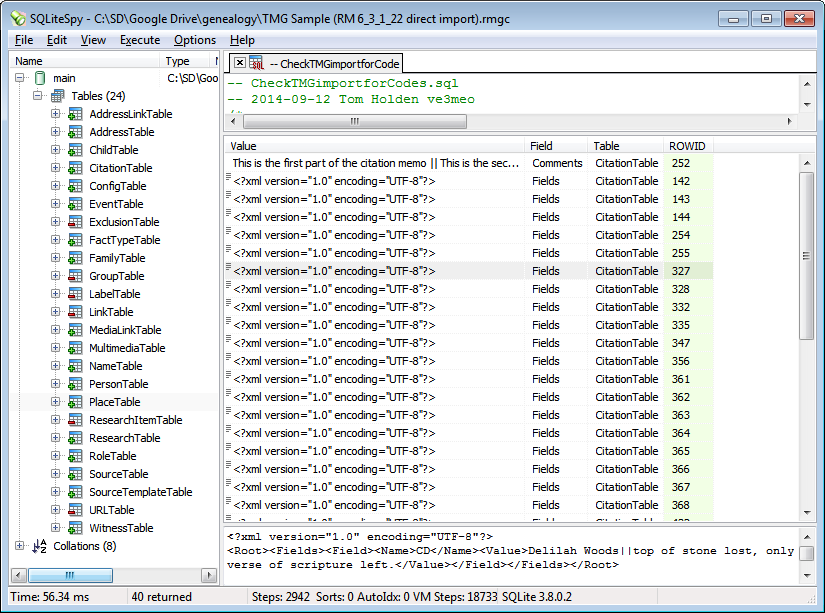Click the ConfigTable table icon

click(x=75, y=186)
